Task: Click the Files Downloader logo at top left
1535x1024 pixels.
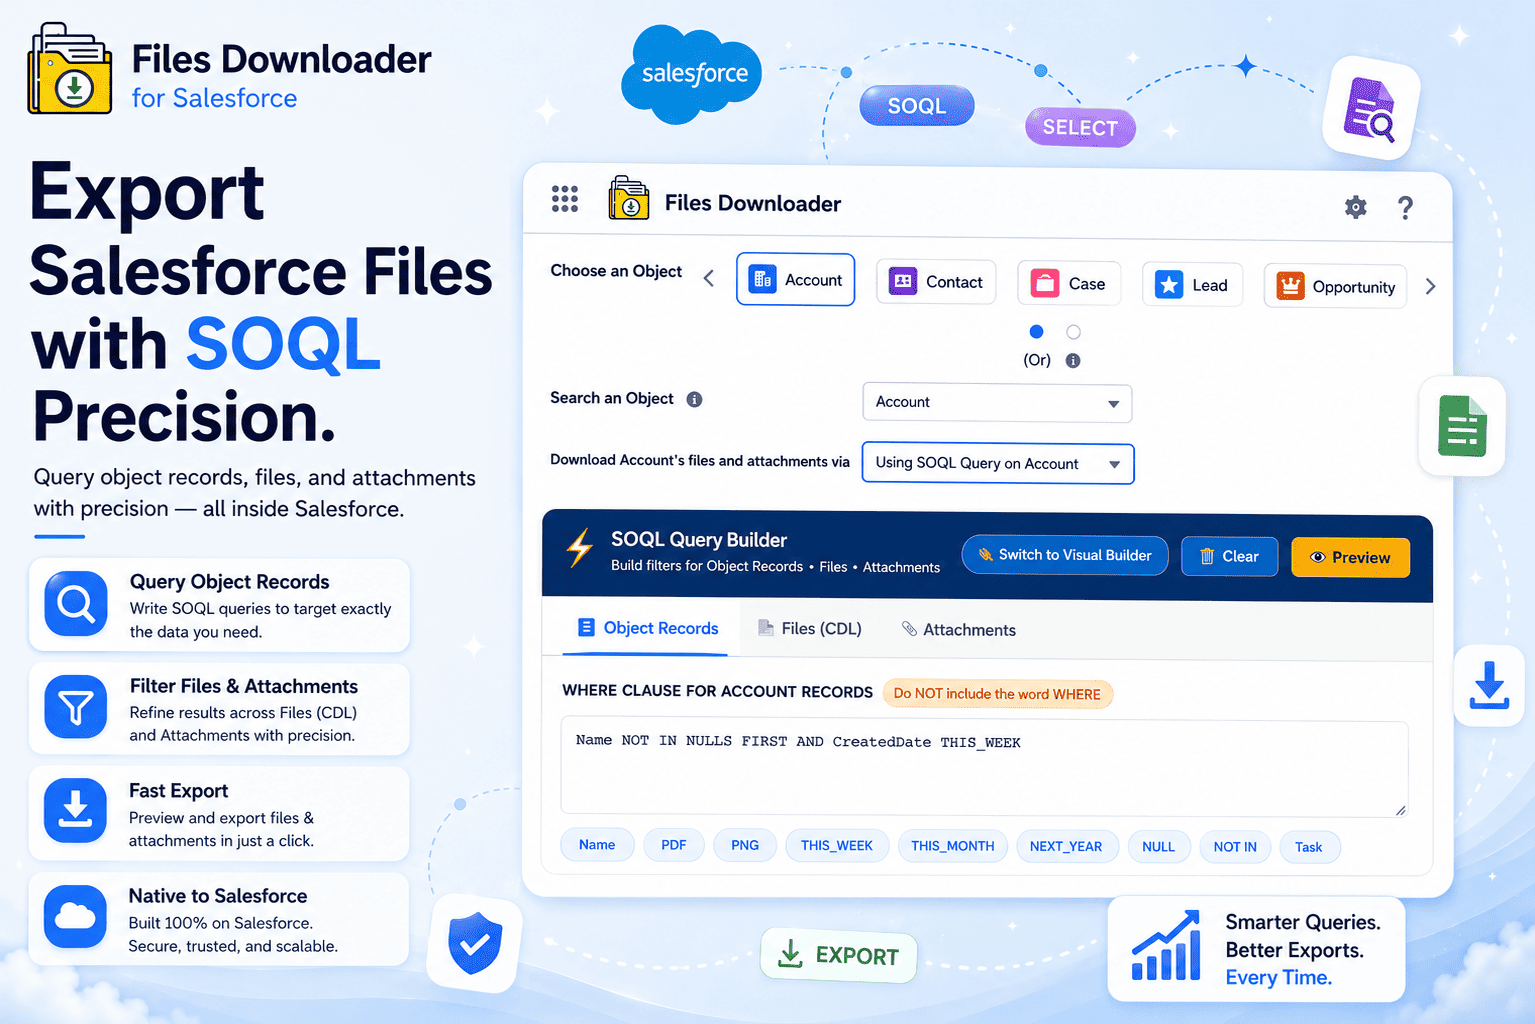Action: [70, 69]
